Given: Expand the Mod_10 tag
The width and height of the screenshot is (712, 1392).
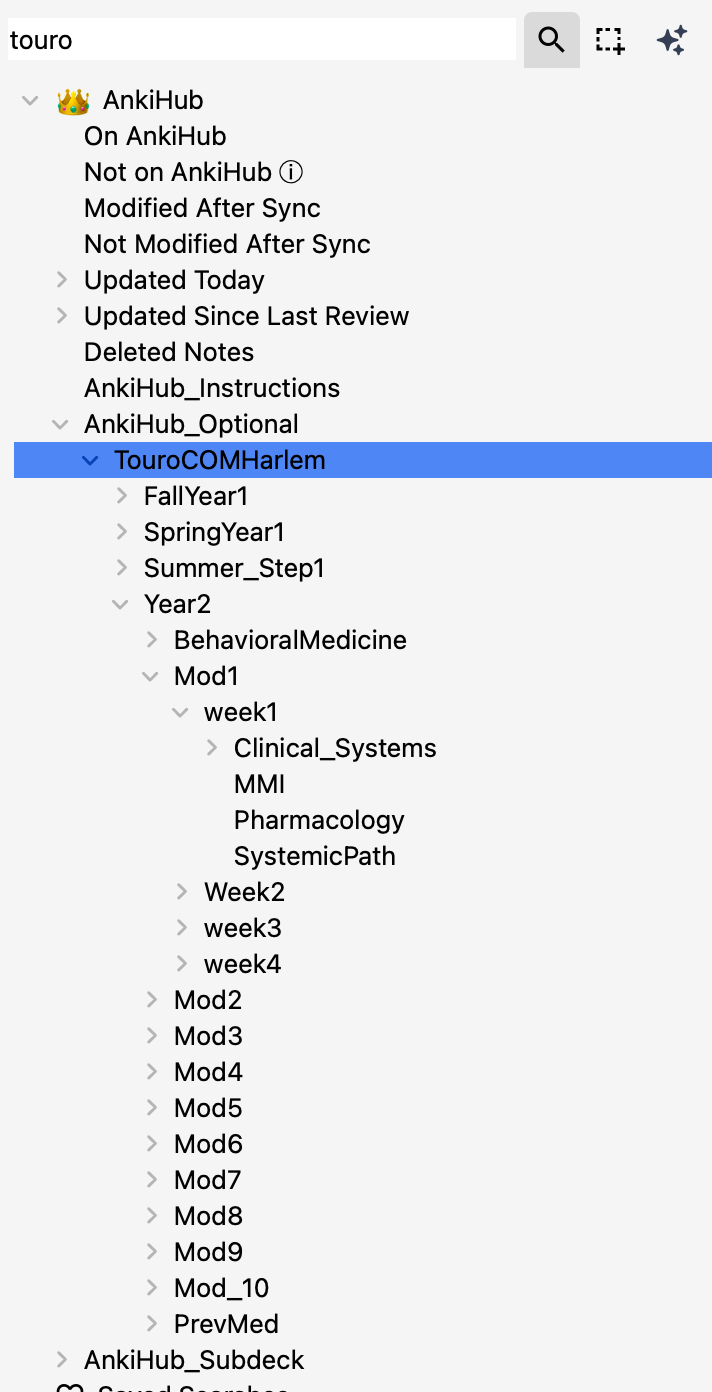Looking at the screenshot, I should (x=151, y=1288).
